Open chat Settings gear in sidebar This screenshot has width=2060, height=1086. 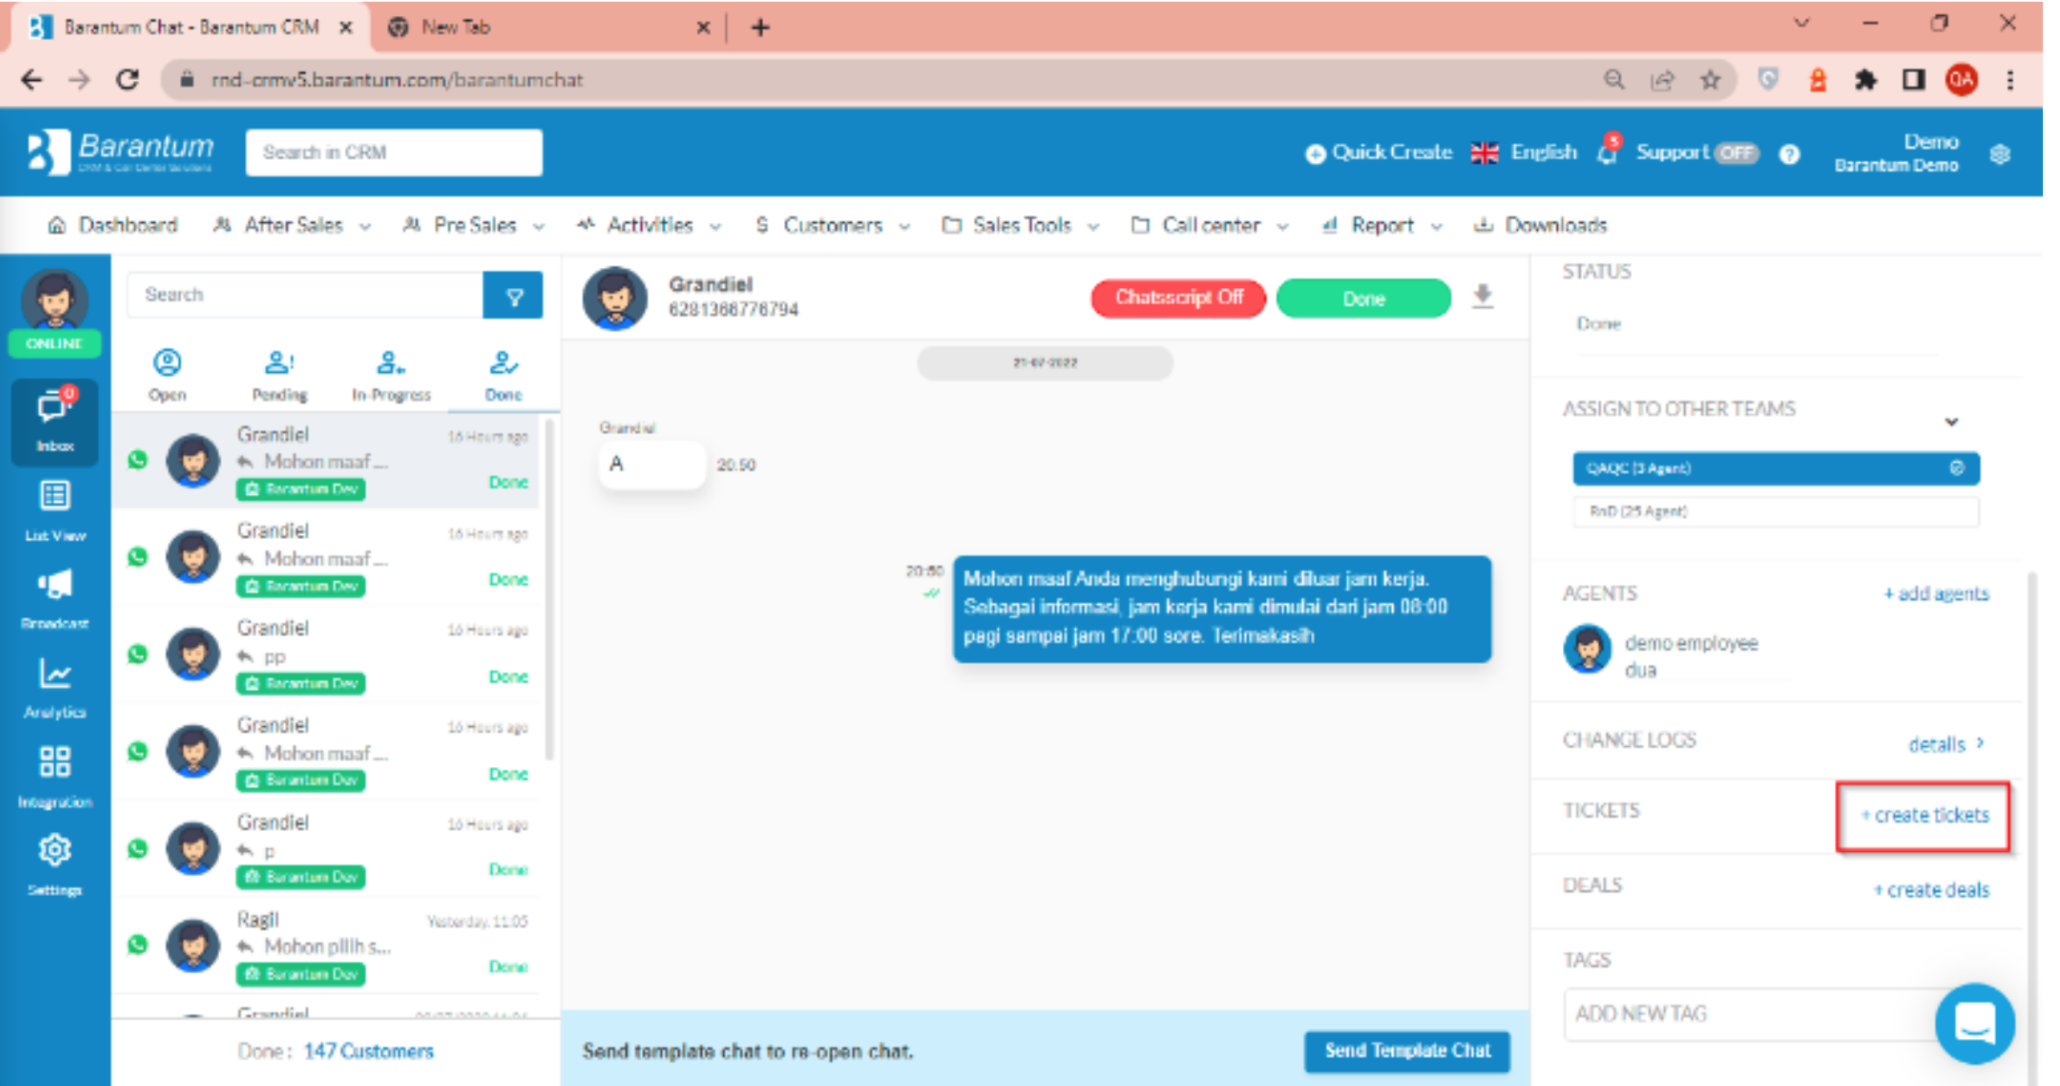point(55,863)
